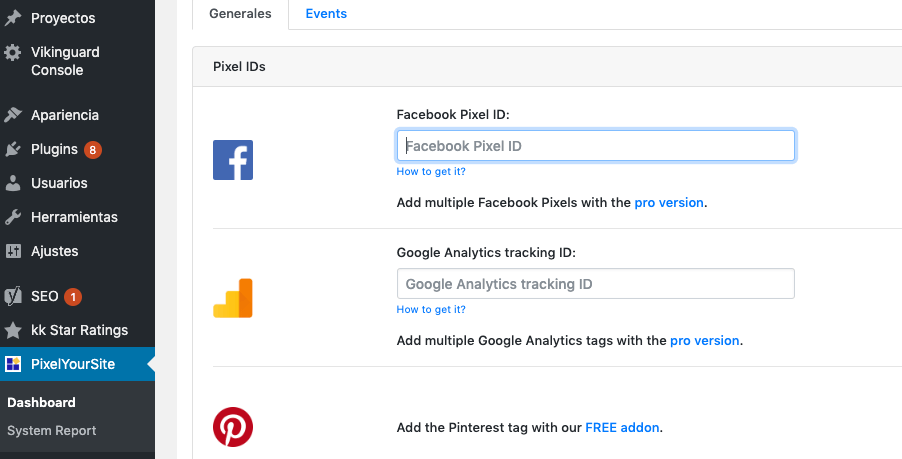
Task: Click the Vikinguard Console gear icon
Action: (x=13, y=52)
